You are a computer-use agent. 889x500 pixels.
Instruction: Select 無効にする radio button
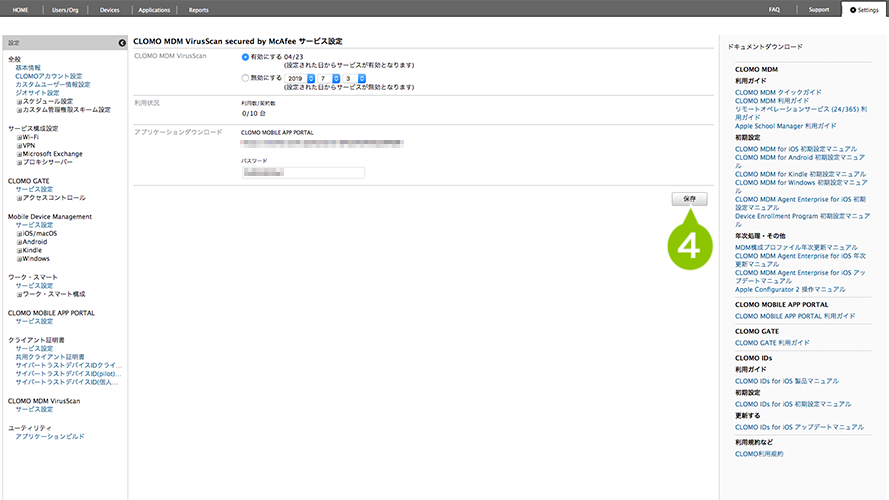[x=245, y=78]
